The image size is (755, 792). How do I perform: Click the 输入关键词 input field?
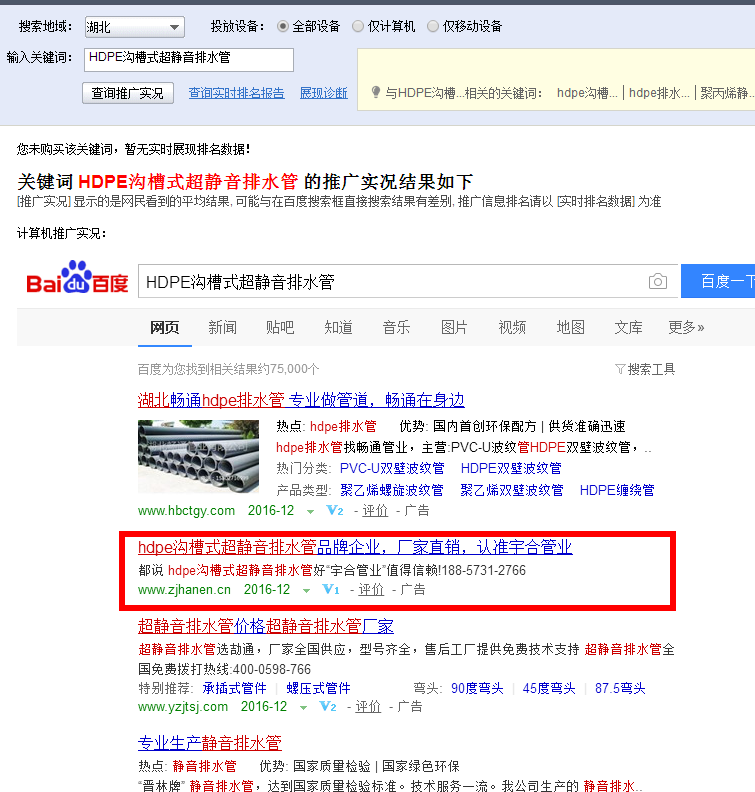(x=189, y=60)
